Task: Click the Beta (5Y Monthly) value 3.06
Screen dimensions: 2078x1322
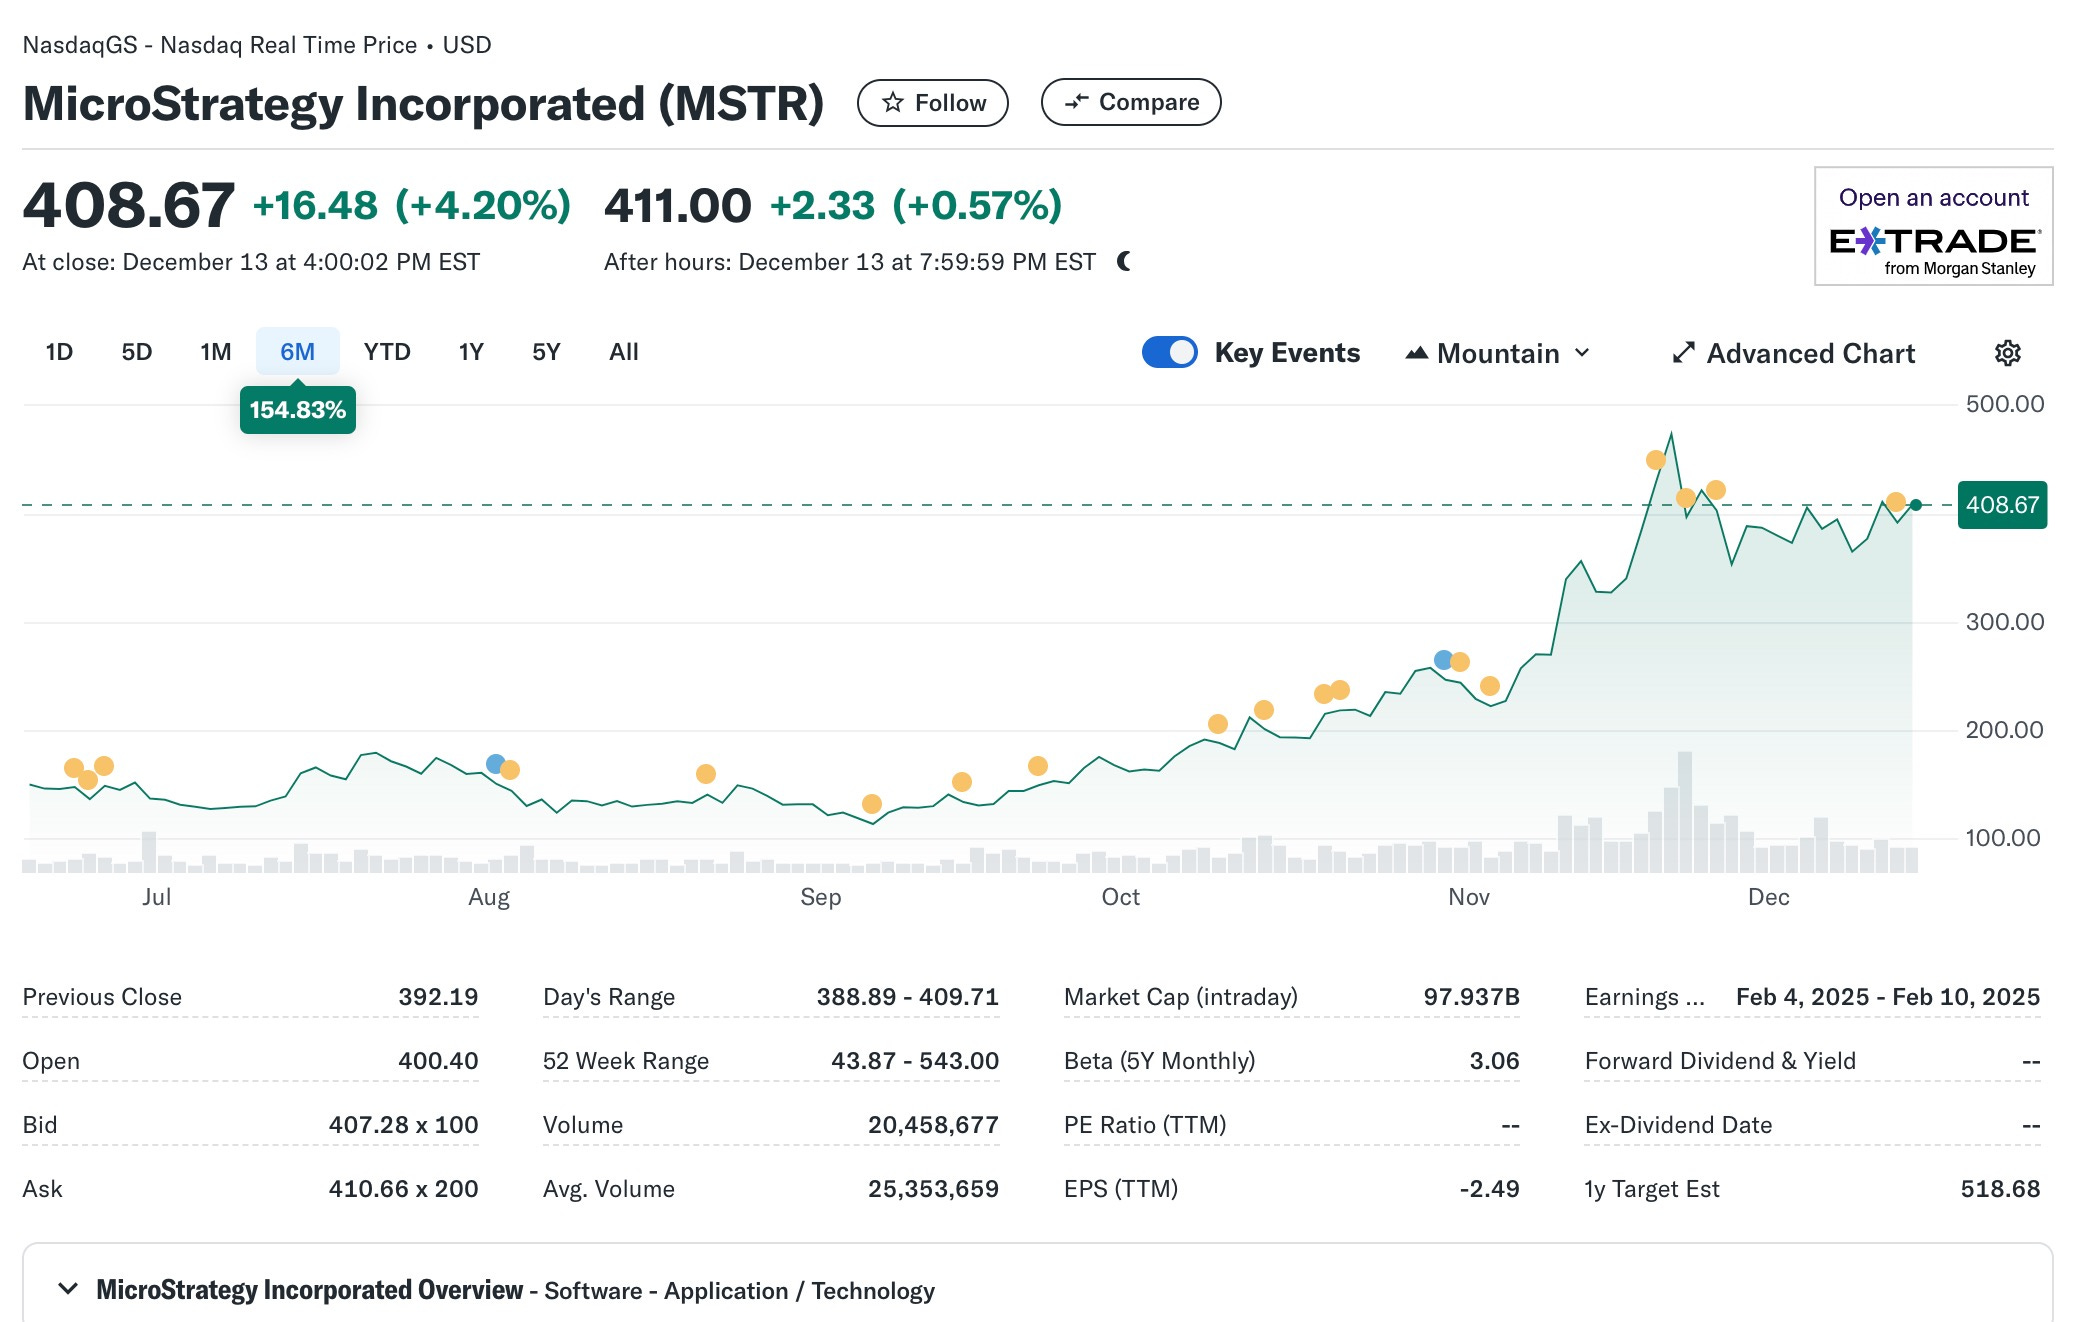Action: (1494, 1061)
